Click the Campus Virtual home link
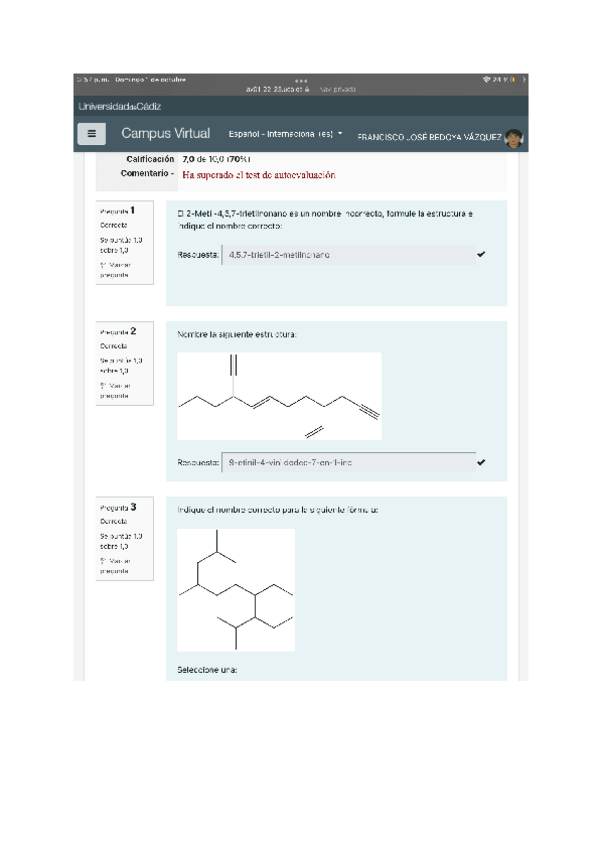Viewport: 600px width, 848px height. coord(166,134)
